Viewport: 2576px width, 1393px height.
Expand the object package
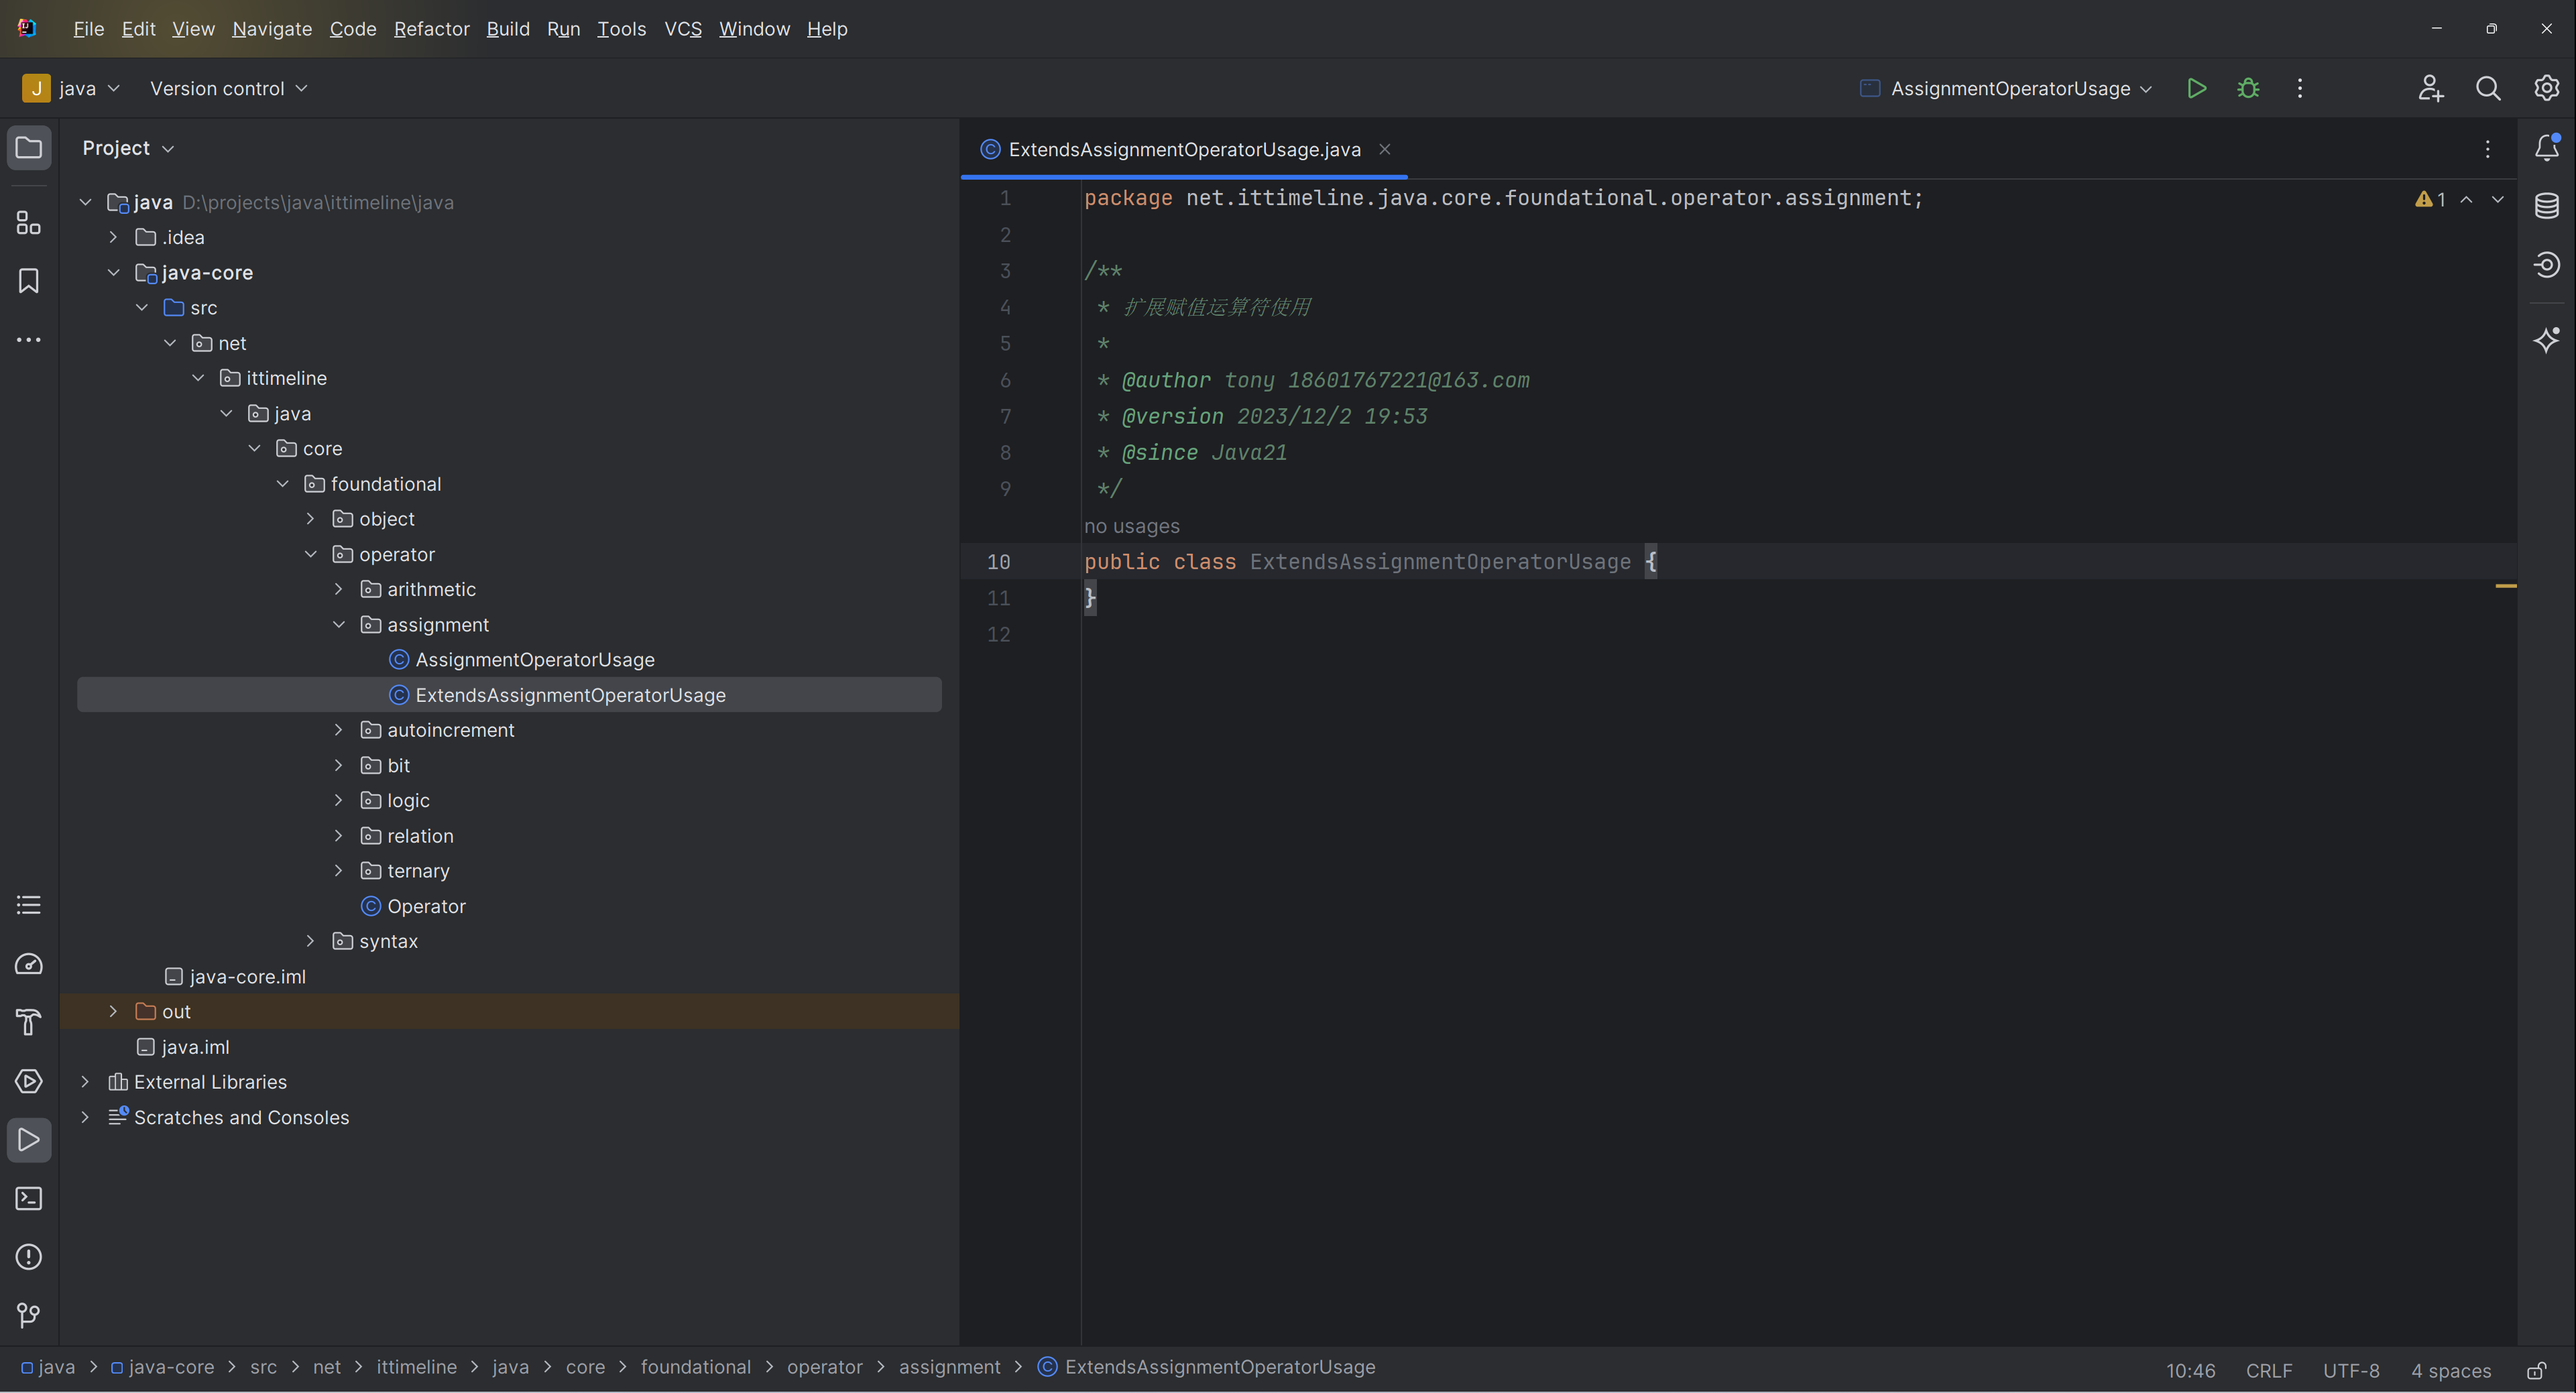click(x=311, y=519)
